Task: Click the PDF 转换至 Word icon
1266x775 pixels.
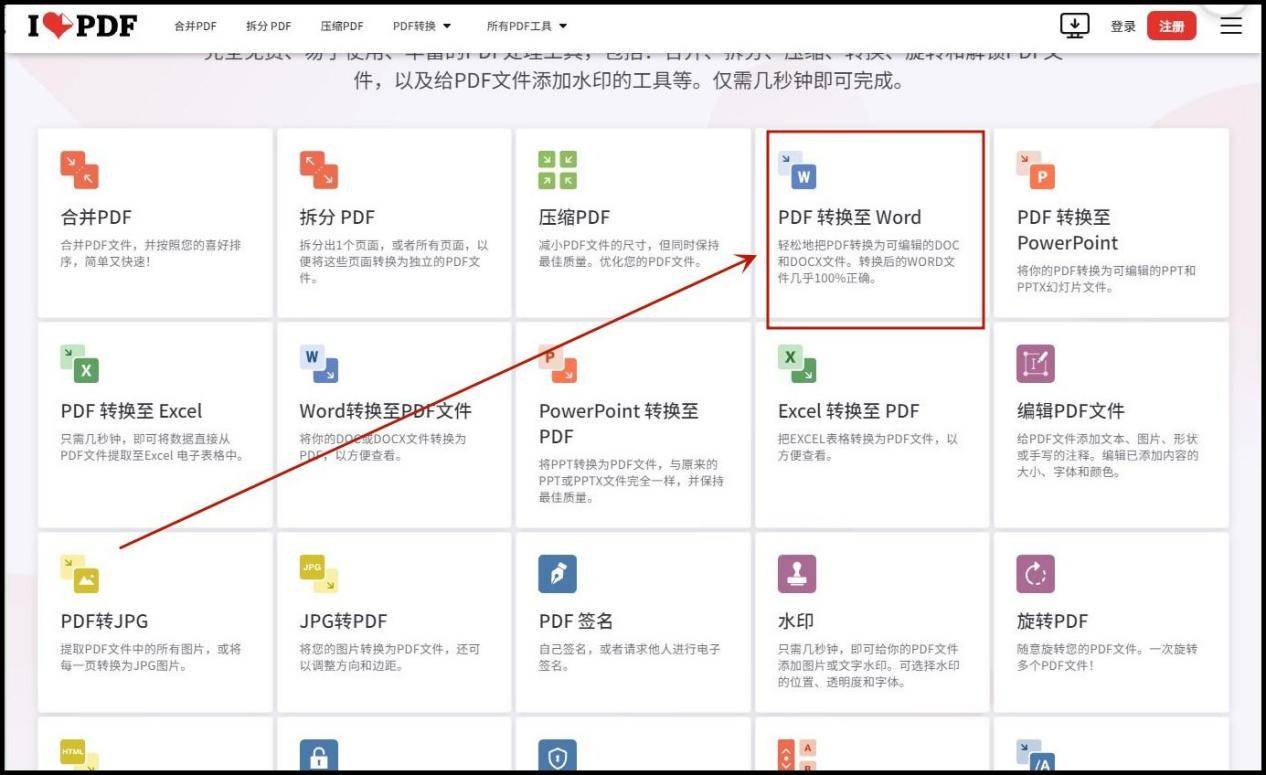Action: point(797,170)
